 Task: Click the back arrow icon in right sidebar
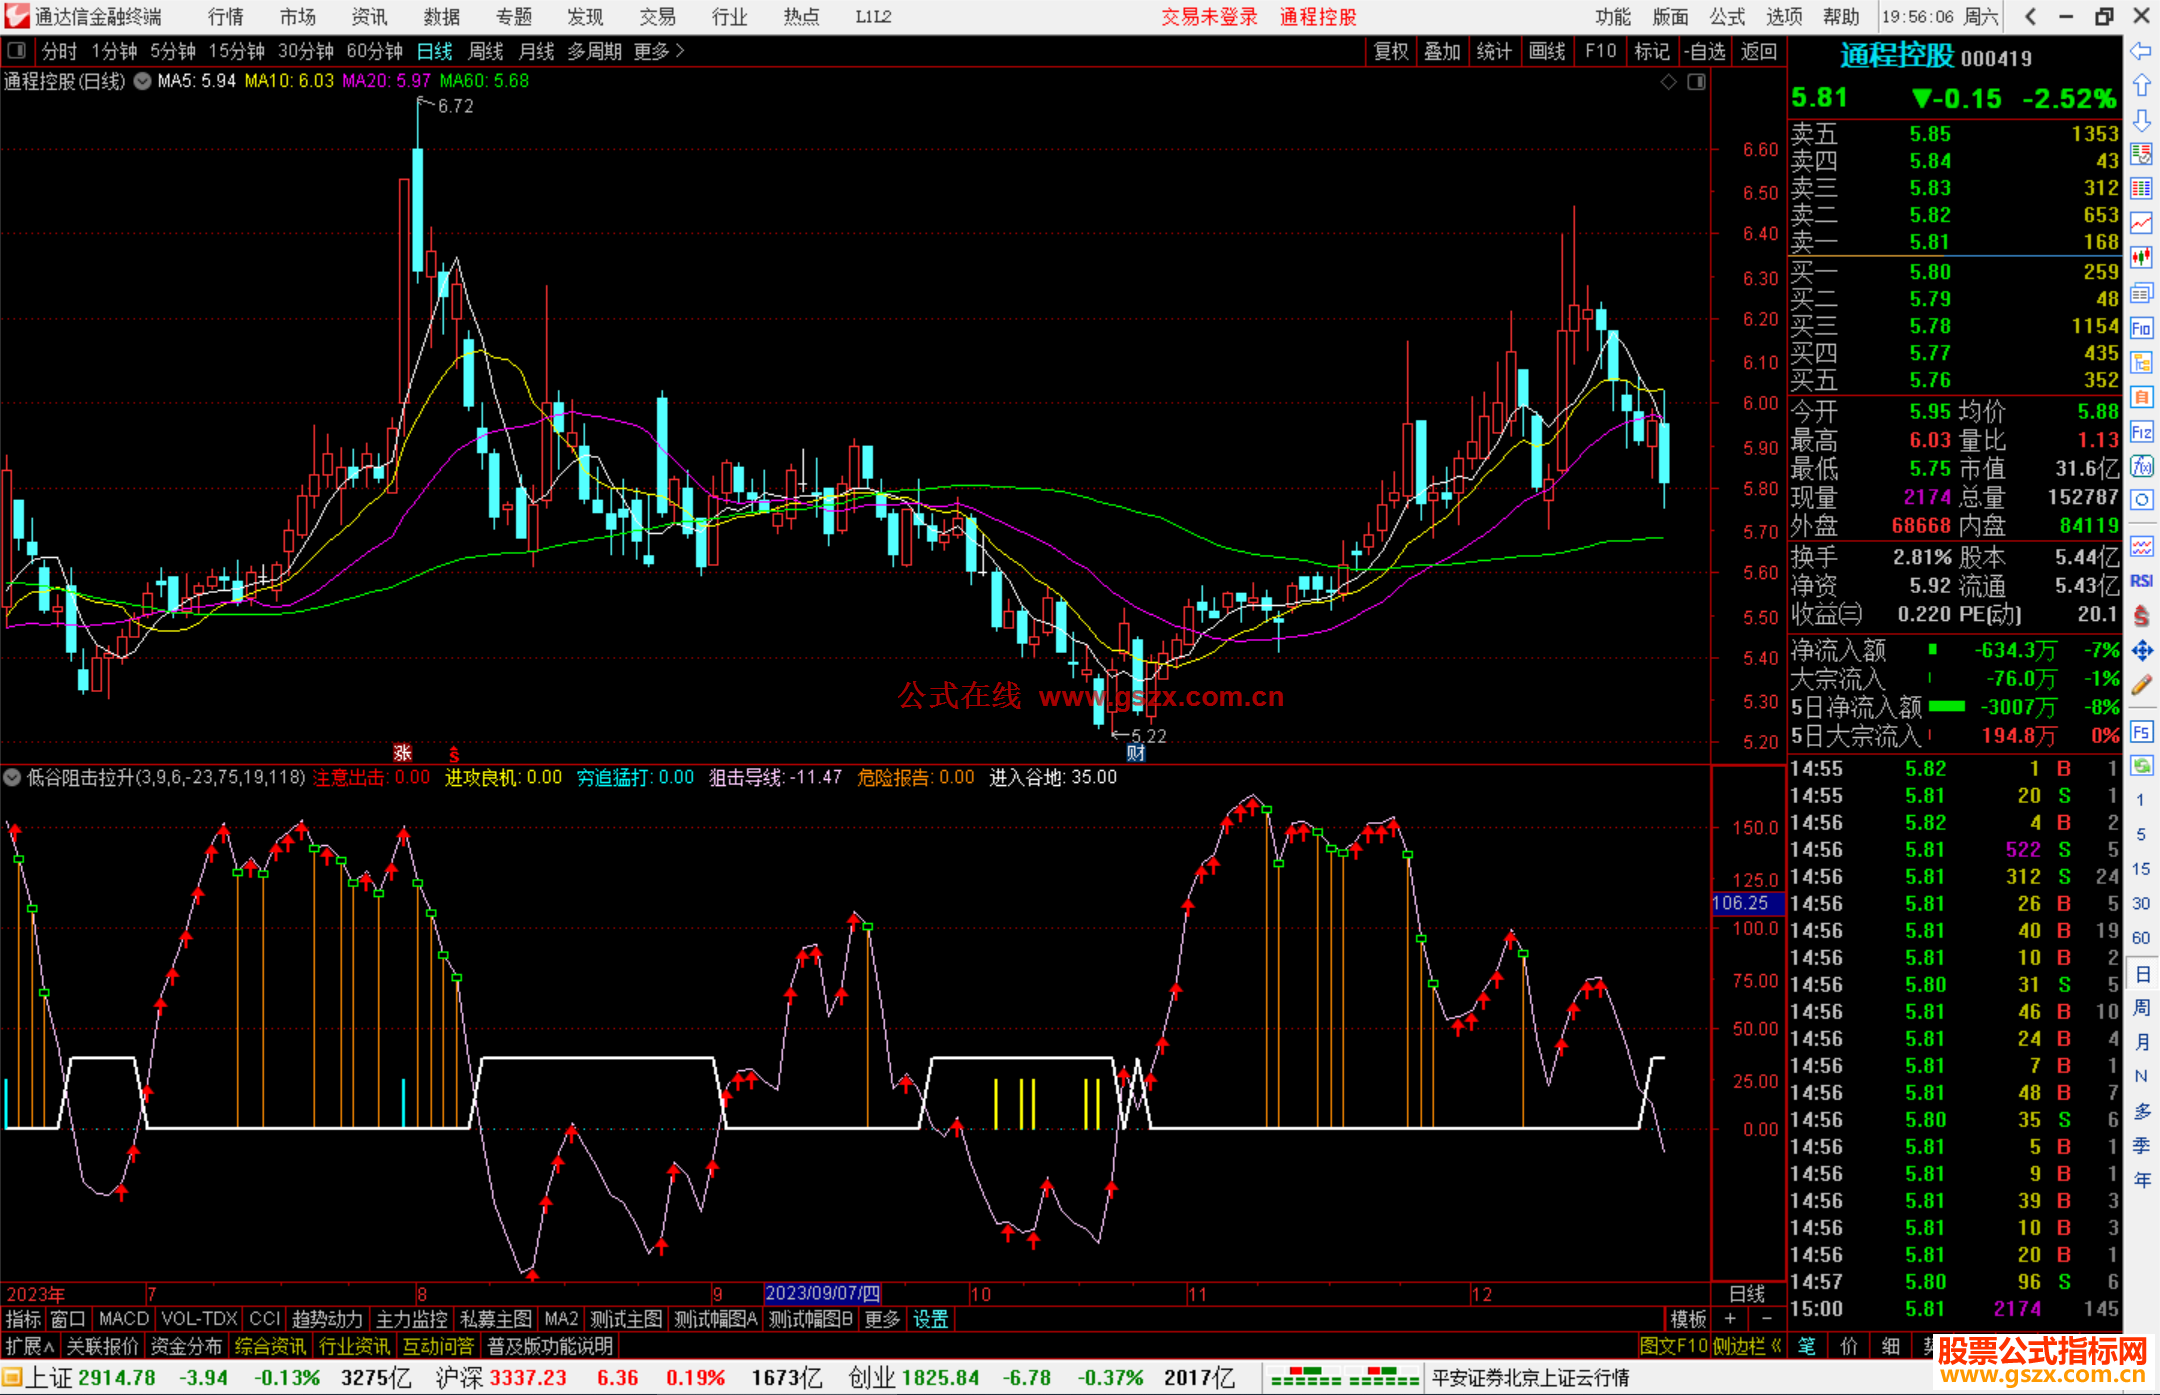[x=2141, y=51]
